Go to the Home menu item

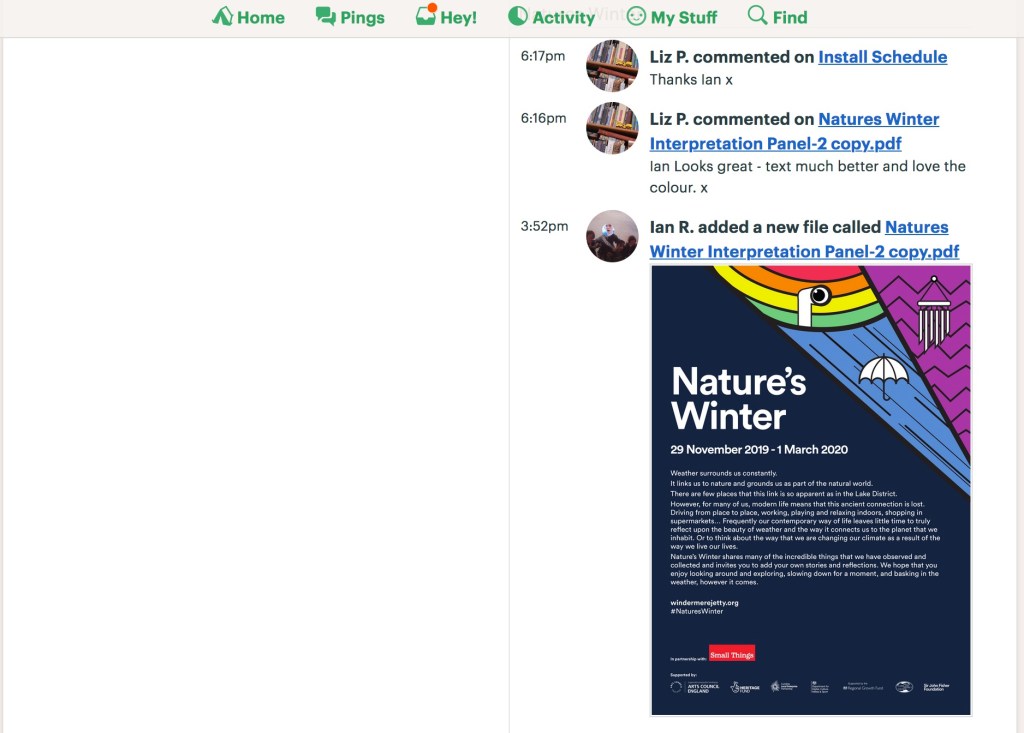click(x=248, y=17)
